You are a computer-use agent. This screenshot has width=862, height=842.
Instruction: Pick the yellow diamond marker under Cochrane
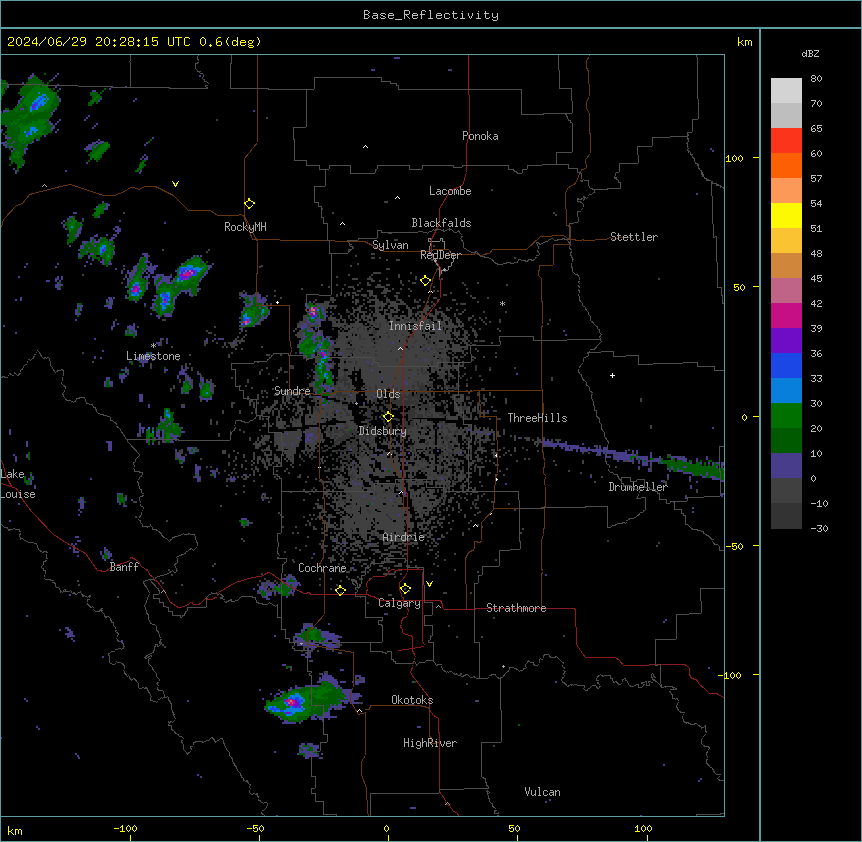(x=340, y=590)
